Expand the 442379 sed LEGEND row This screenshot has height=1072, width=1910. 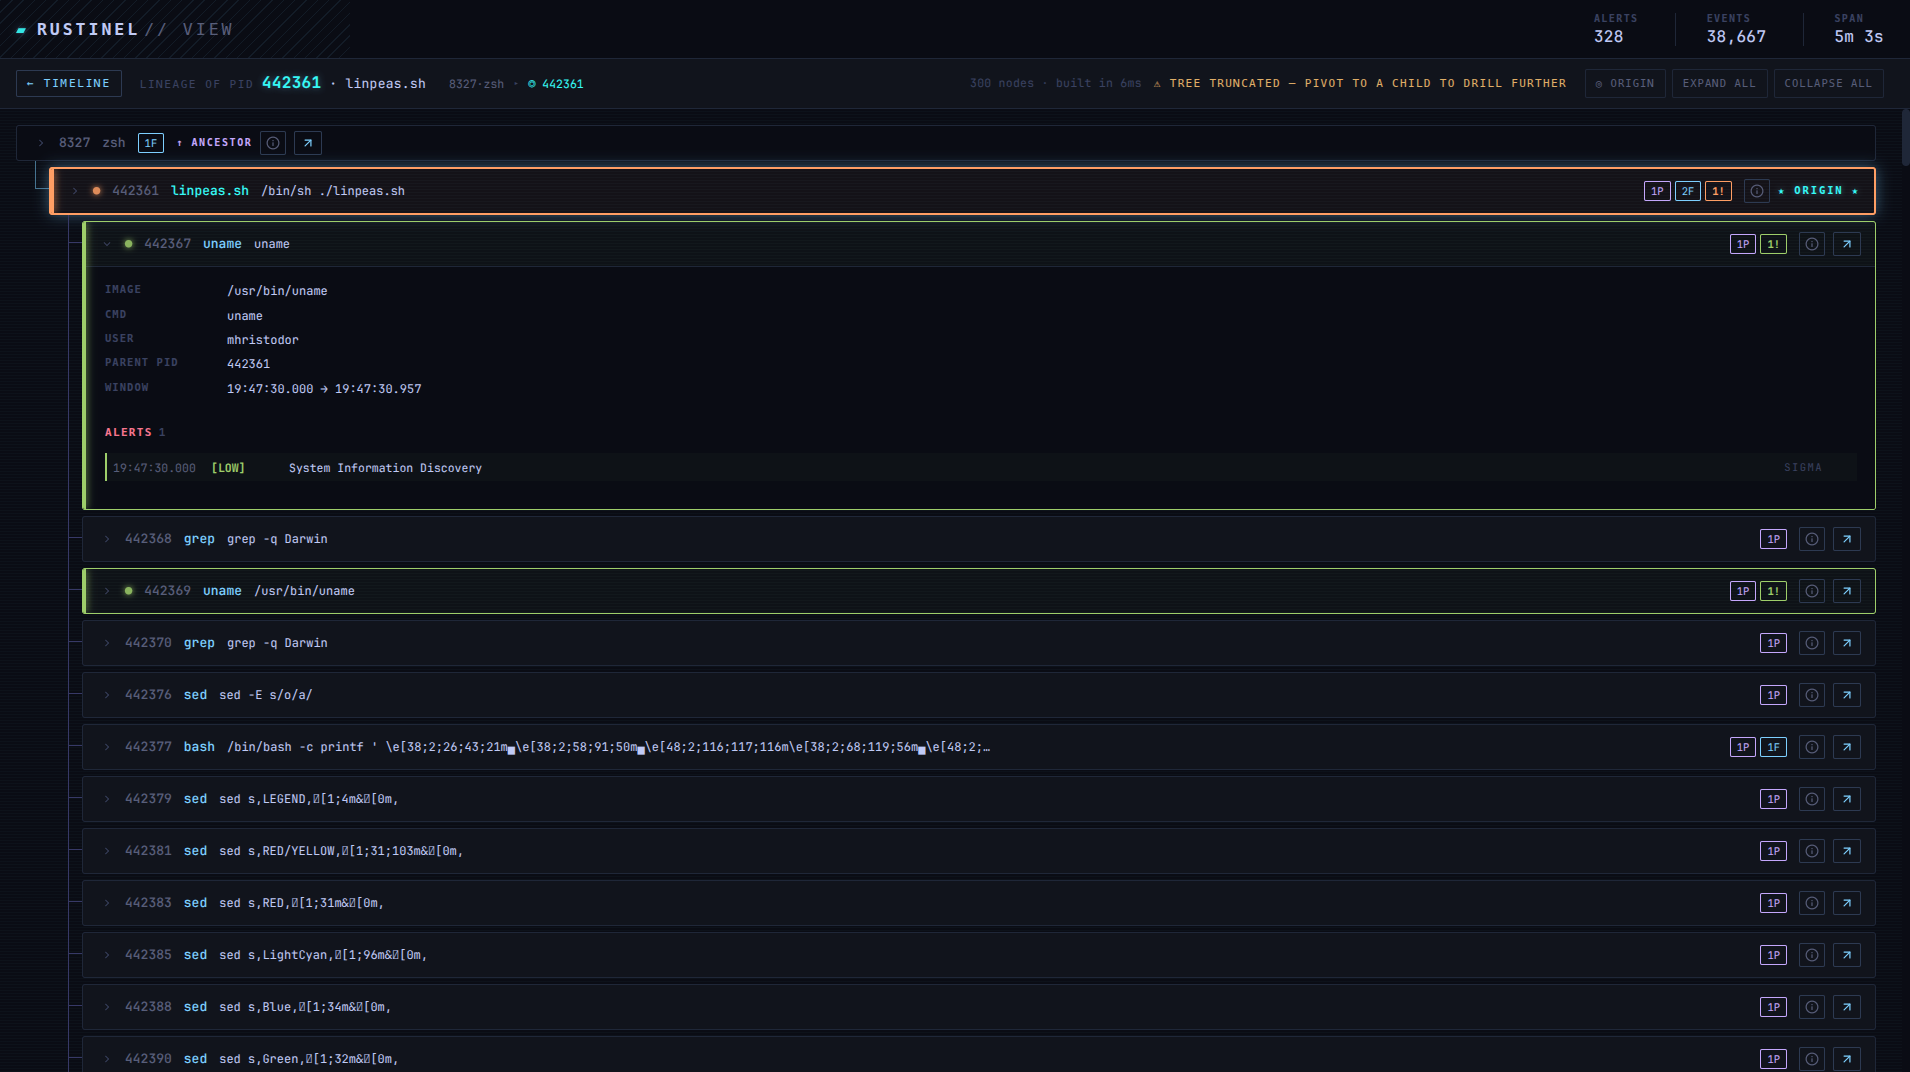(107, 799)
